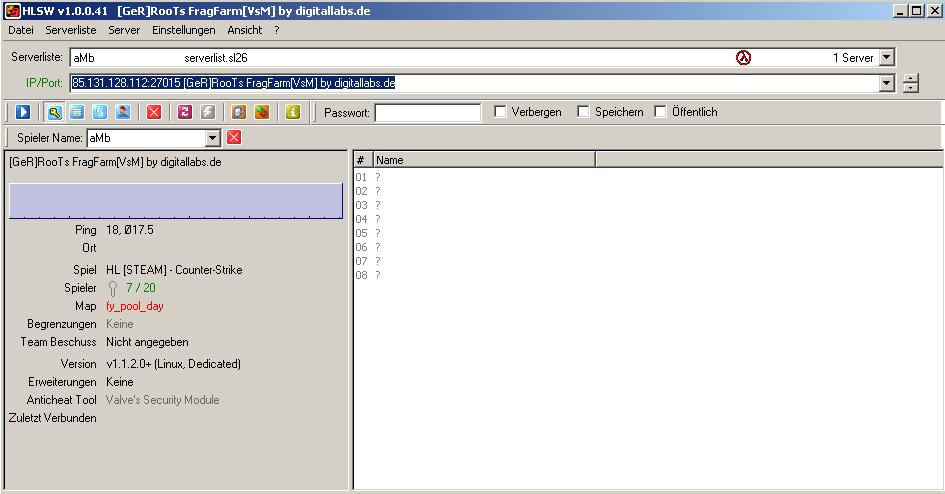Viewport: 945px width, 494px height.
Task: Open the Ansicht menu
Action: (x=244, y=30)
